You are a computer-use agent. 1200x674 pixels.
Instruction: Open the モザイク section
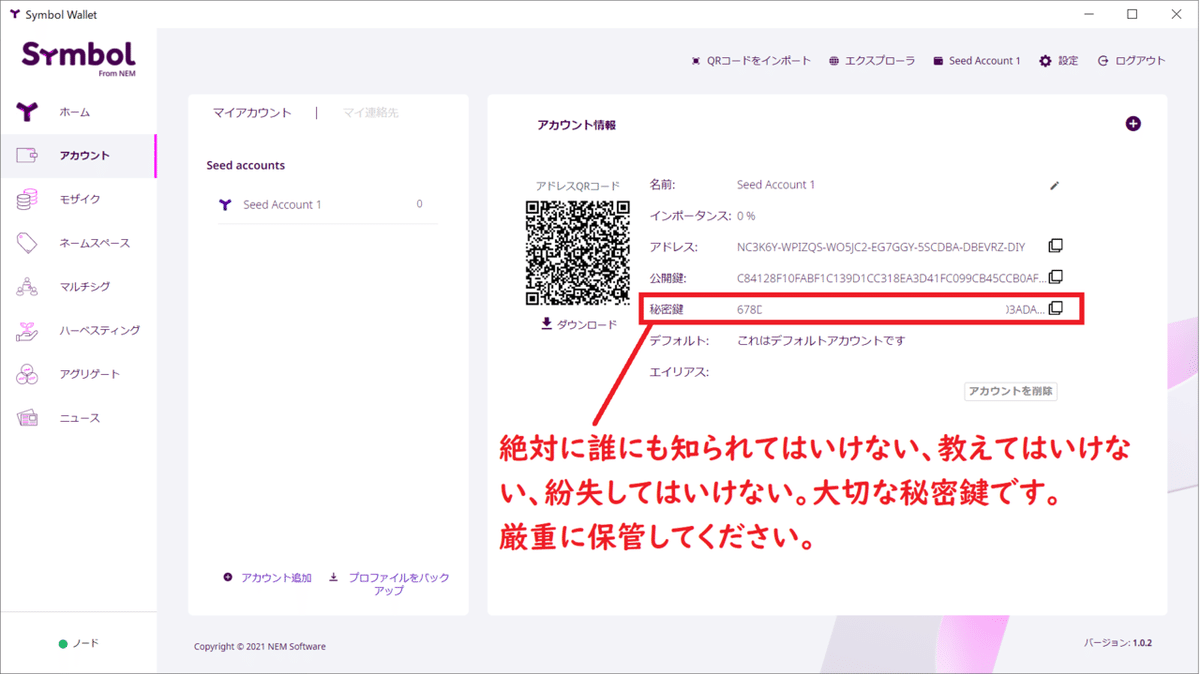coord(79,199)
